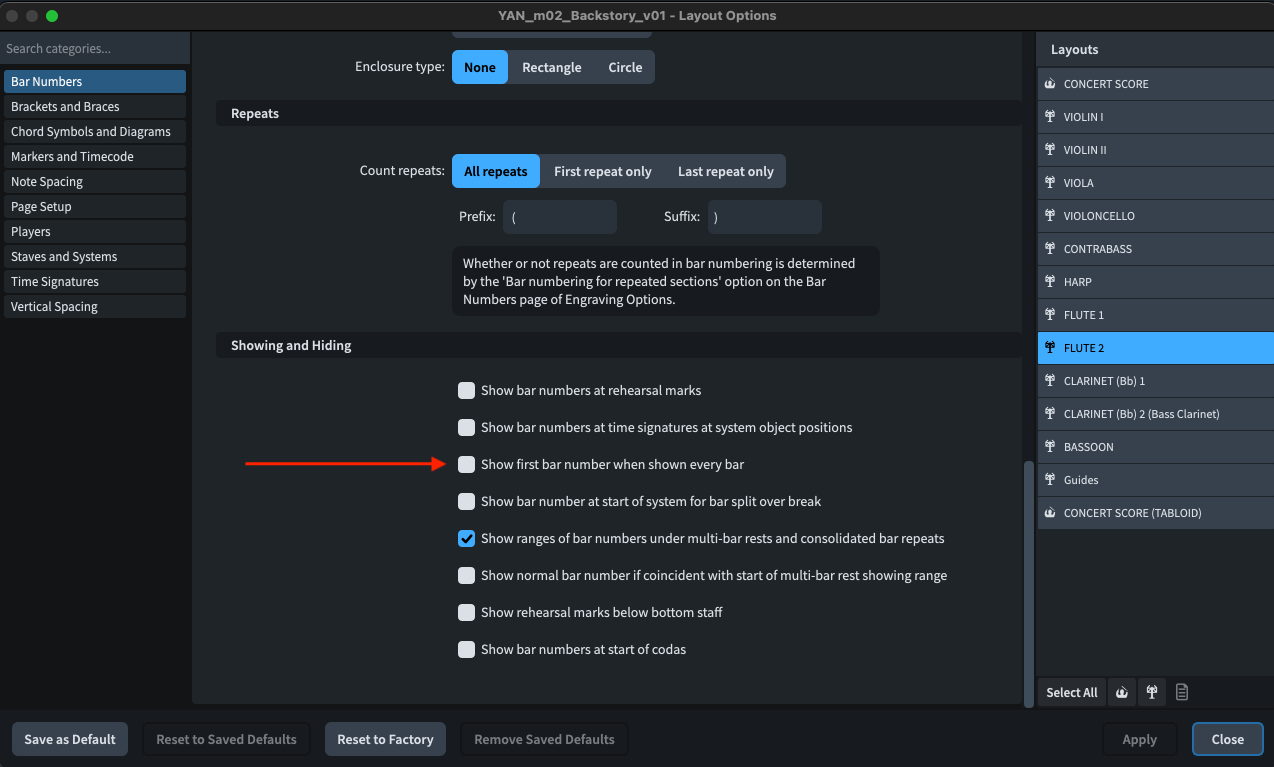The height and width of the screenshot is (767, 1274).
Task: Click the Search categories field
Action: pyautogui.click(x=95, y=49)
